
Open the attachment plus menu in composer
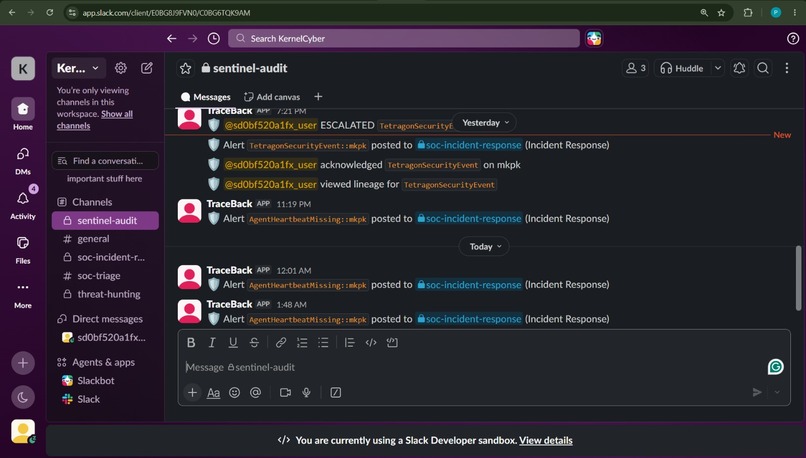192,393
